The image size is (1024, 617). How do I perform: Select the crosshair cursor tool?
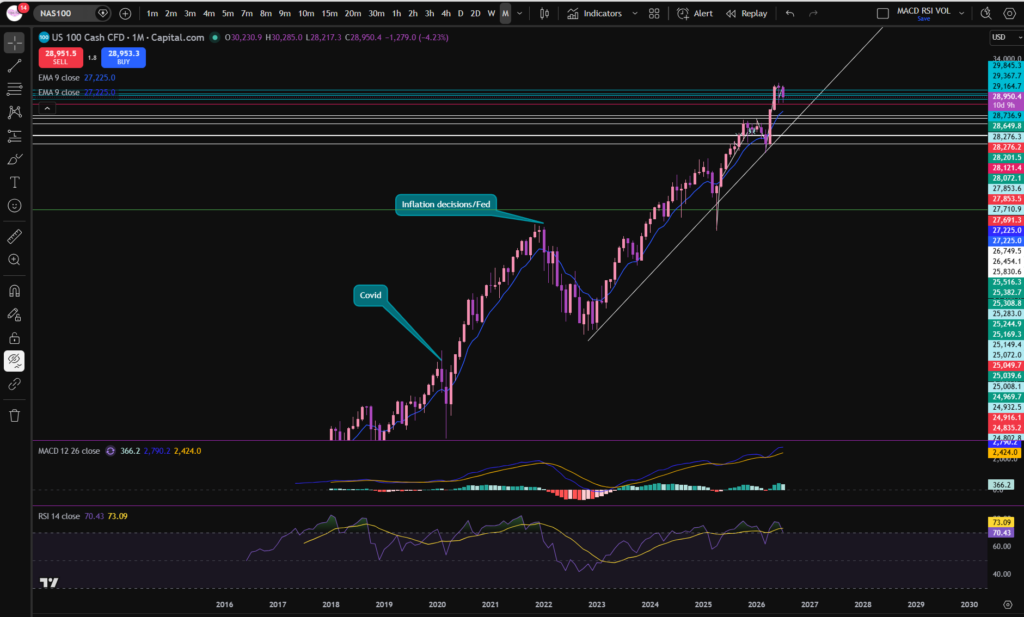click(x=14, y=42)
